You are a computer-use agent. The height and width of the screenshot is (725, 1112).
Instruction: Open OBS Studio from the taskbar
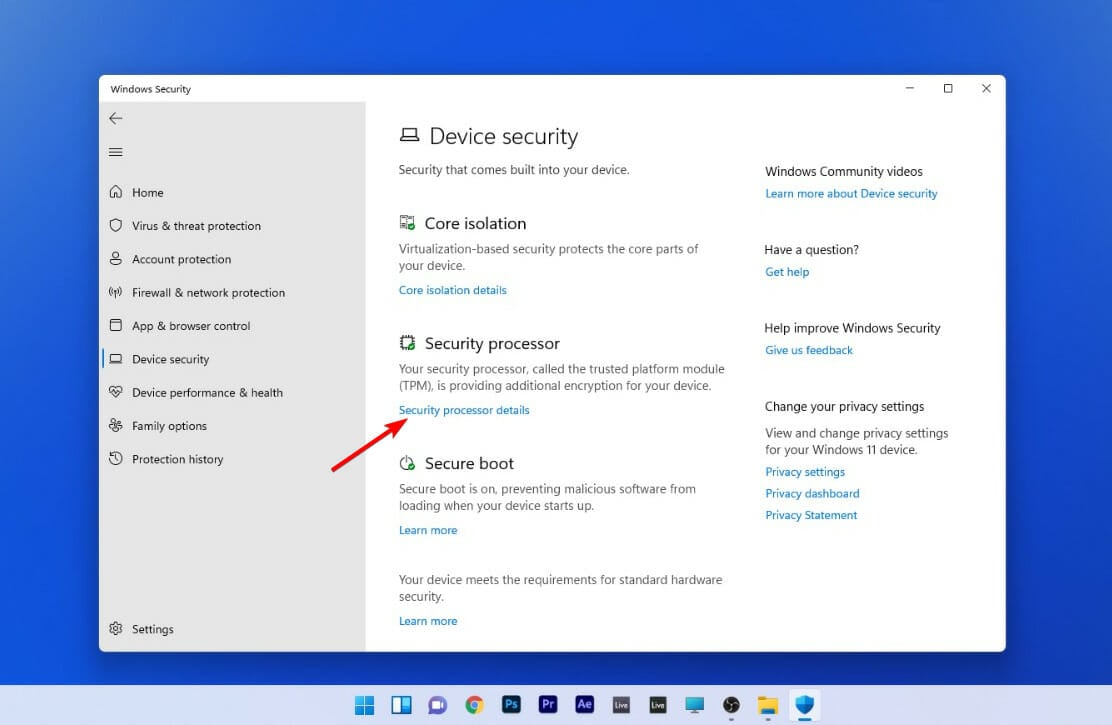[x=731, y=705]
